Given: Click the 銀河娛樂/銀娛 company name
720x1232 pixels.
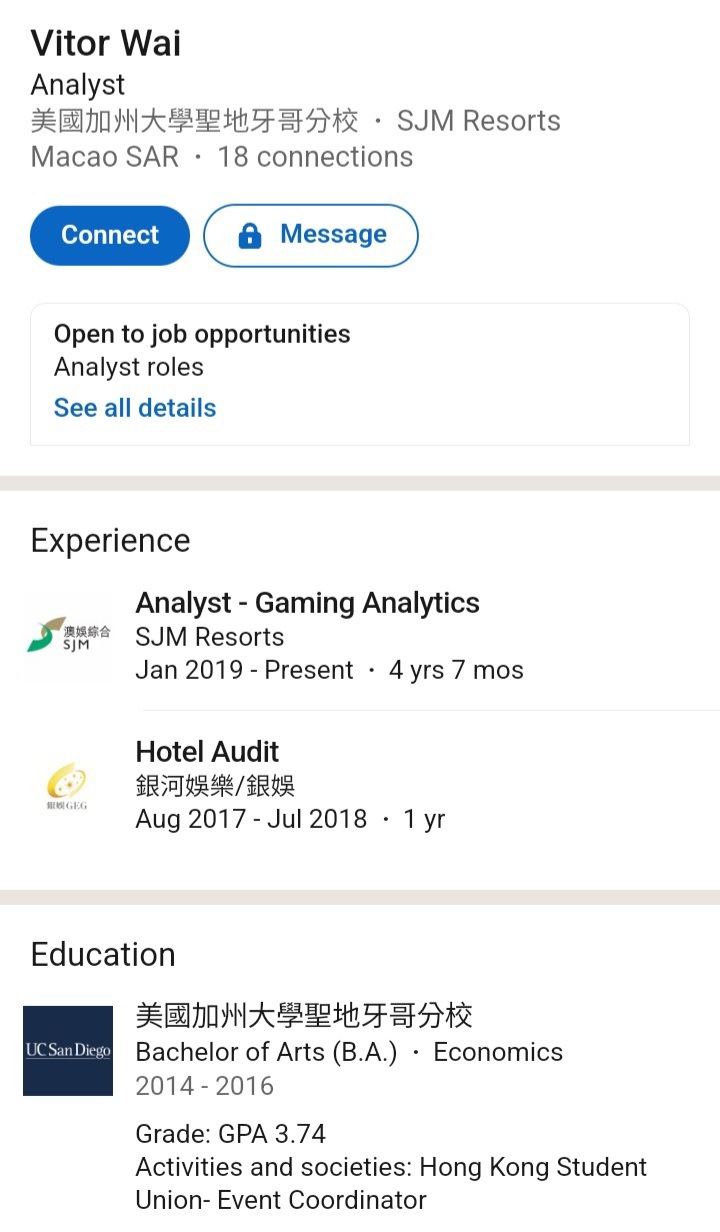Looking at the screenshot, I should (215, 786).
